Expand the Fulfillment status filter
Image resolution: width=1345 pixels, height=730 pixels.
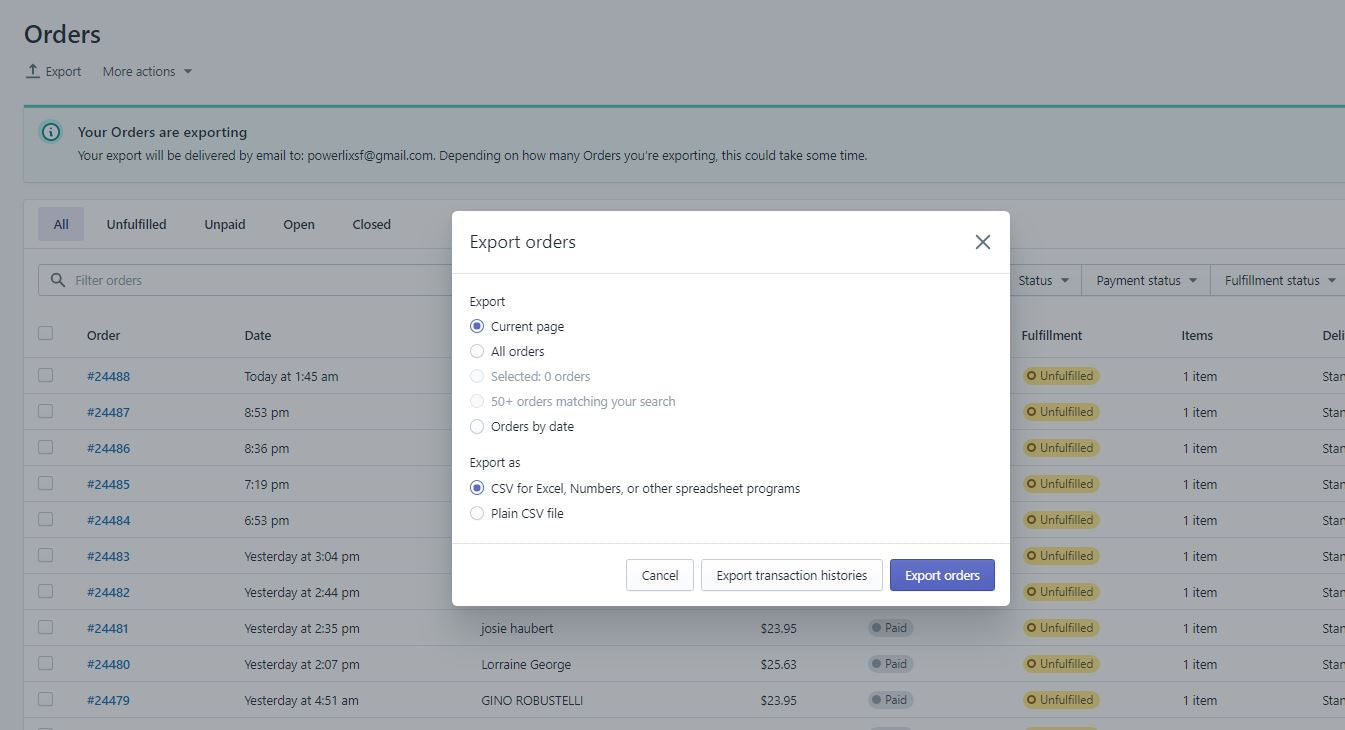point(1279,280)
